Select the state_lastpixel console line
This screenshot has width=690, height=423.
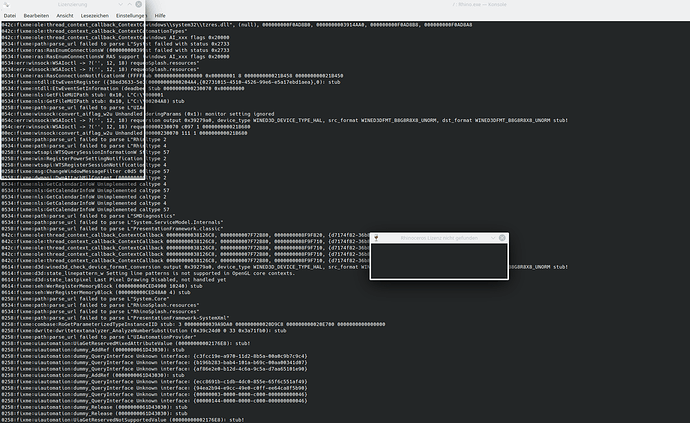coord(114,280)
